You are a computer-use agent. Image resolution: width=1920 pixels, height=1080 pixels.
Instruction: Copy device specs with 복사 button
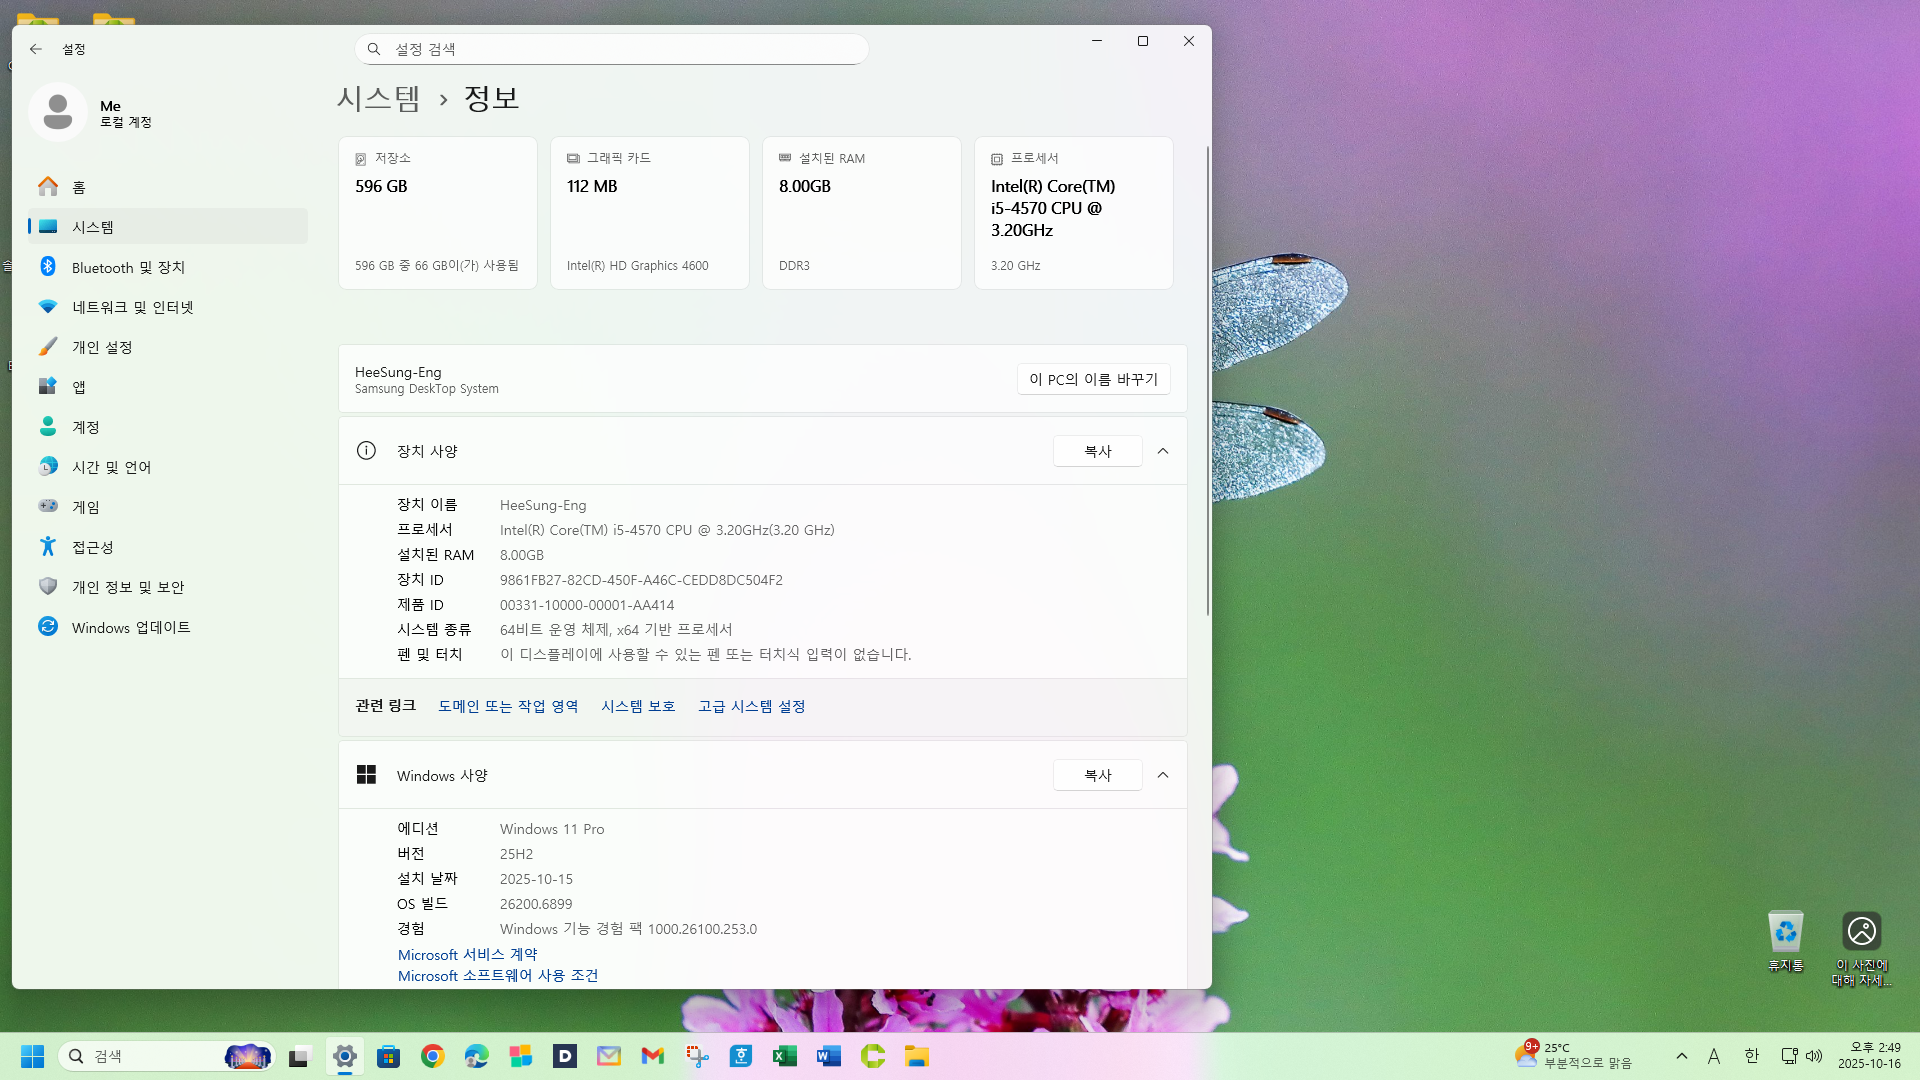pyautogui.click(x=1097, y=451)
